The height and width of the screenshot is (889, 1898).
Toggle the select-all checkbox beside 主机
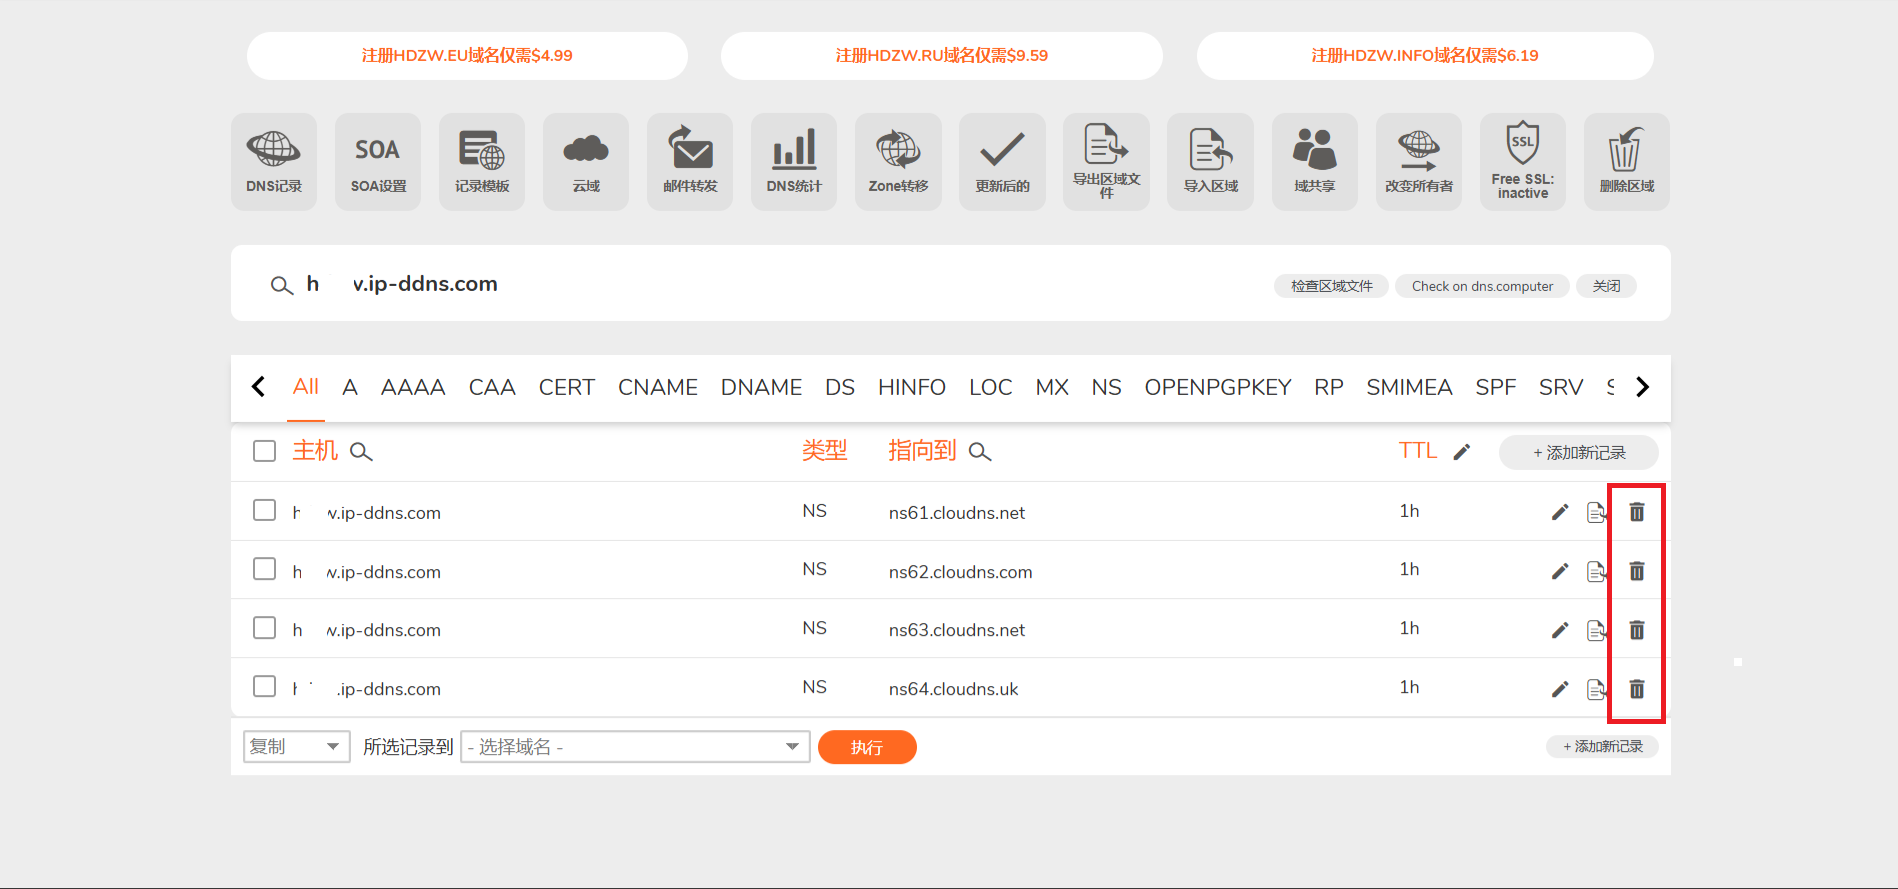[x=265, y=451]
